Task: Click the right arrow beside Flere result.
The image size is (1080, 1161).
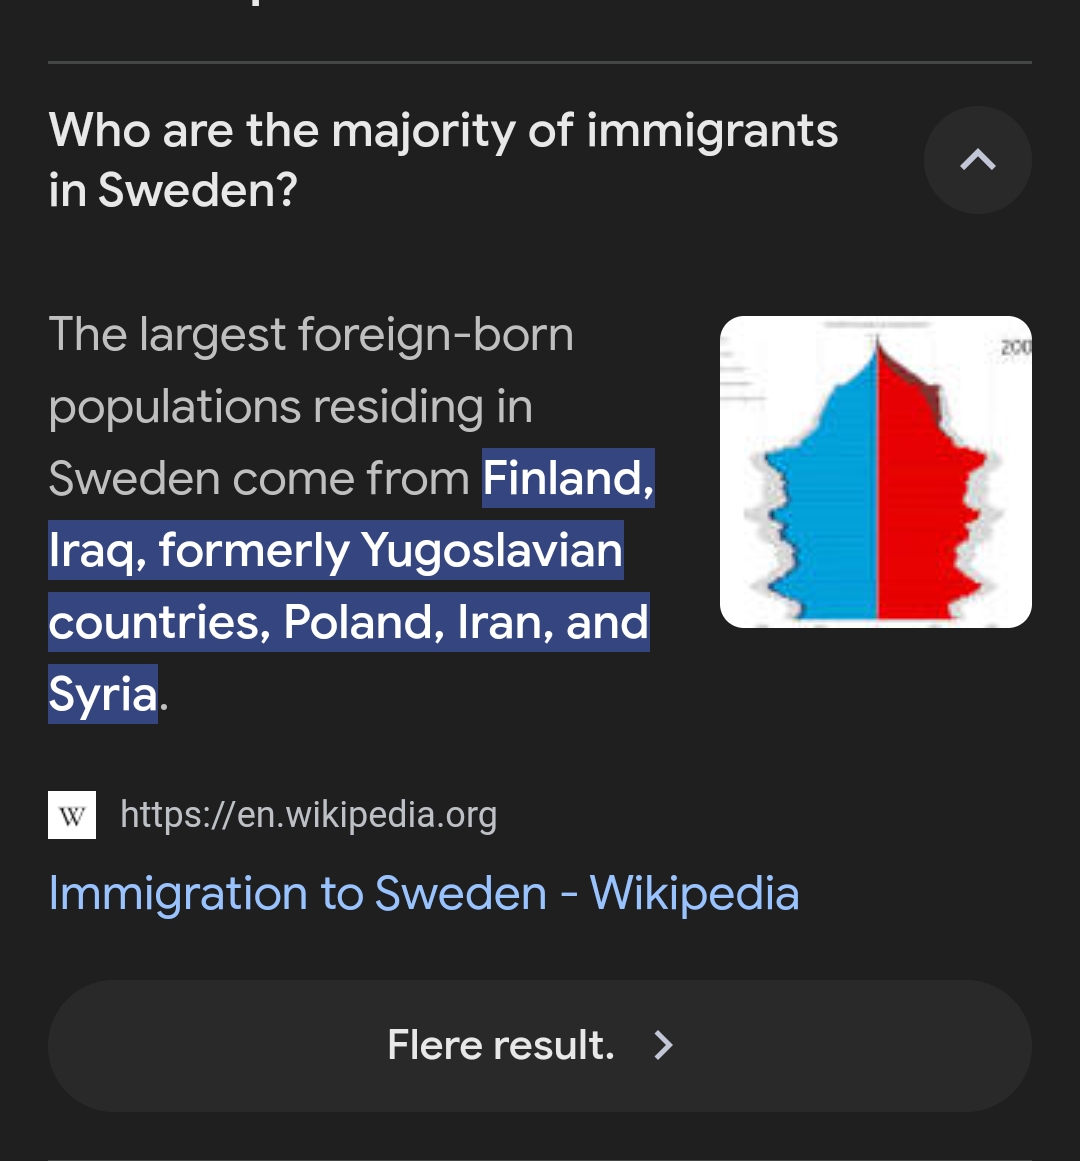Action: click(663, 1045)
